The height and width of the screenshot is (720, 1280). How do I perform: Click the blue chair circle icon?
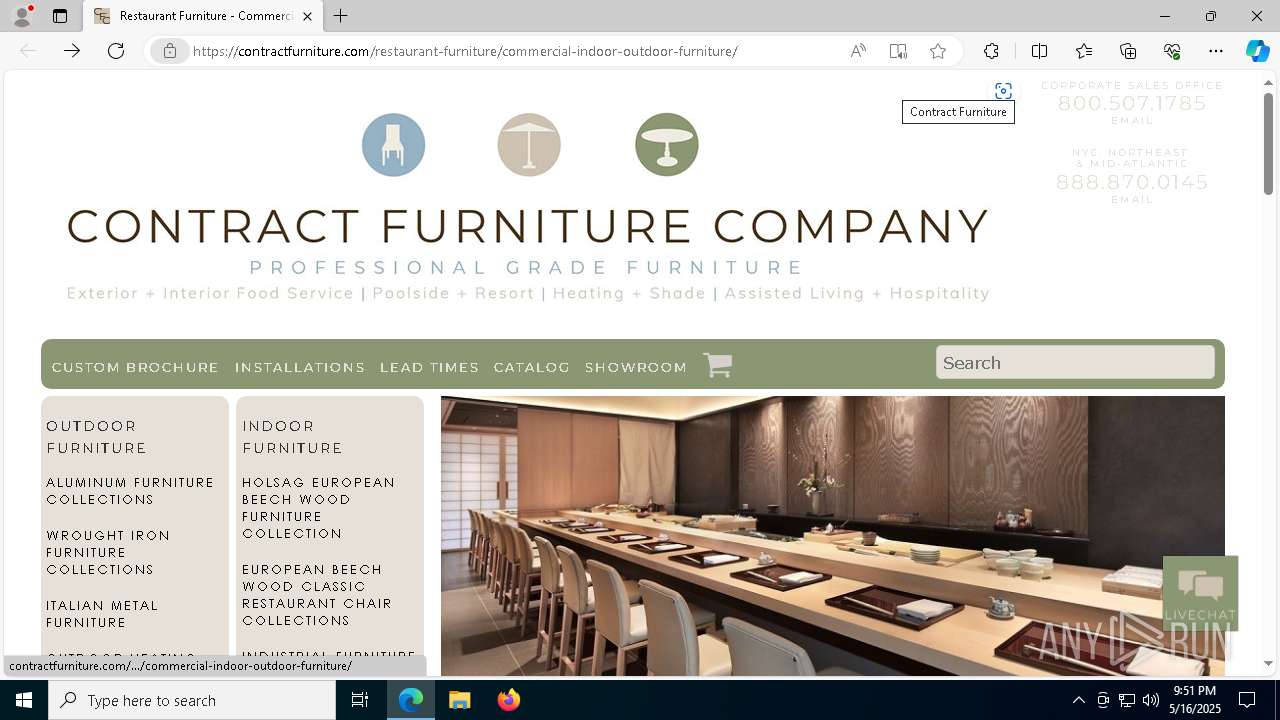point(393,145)
